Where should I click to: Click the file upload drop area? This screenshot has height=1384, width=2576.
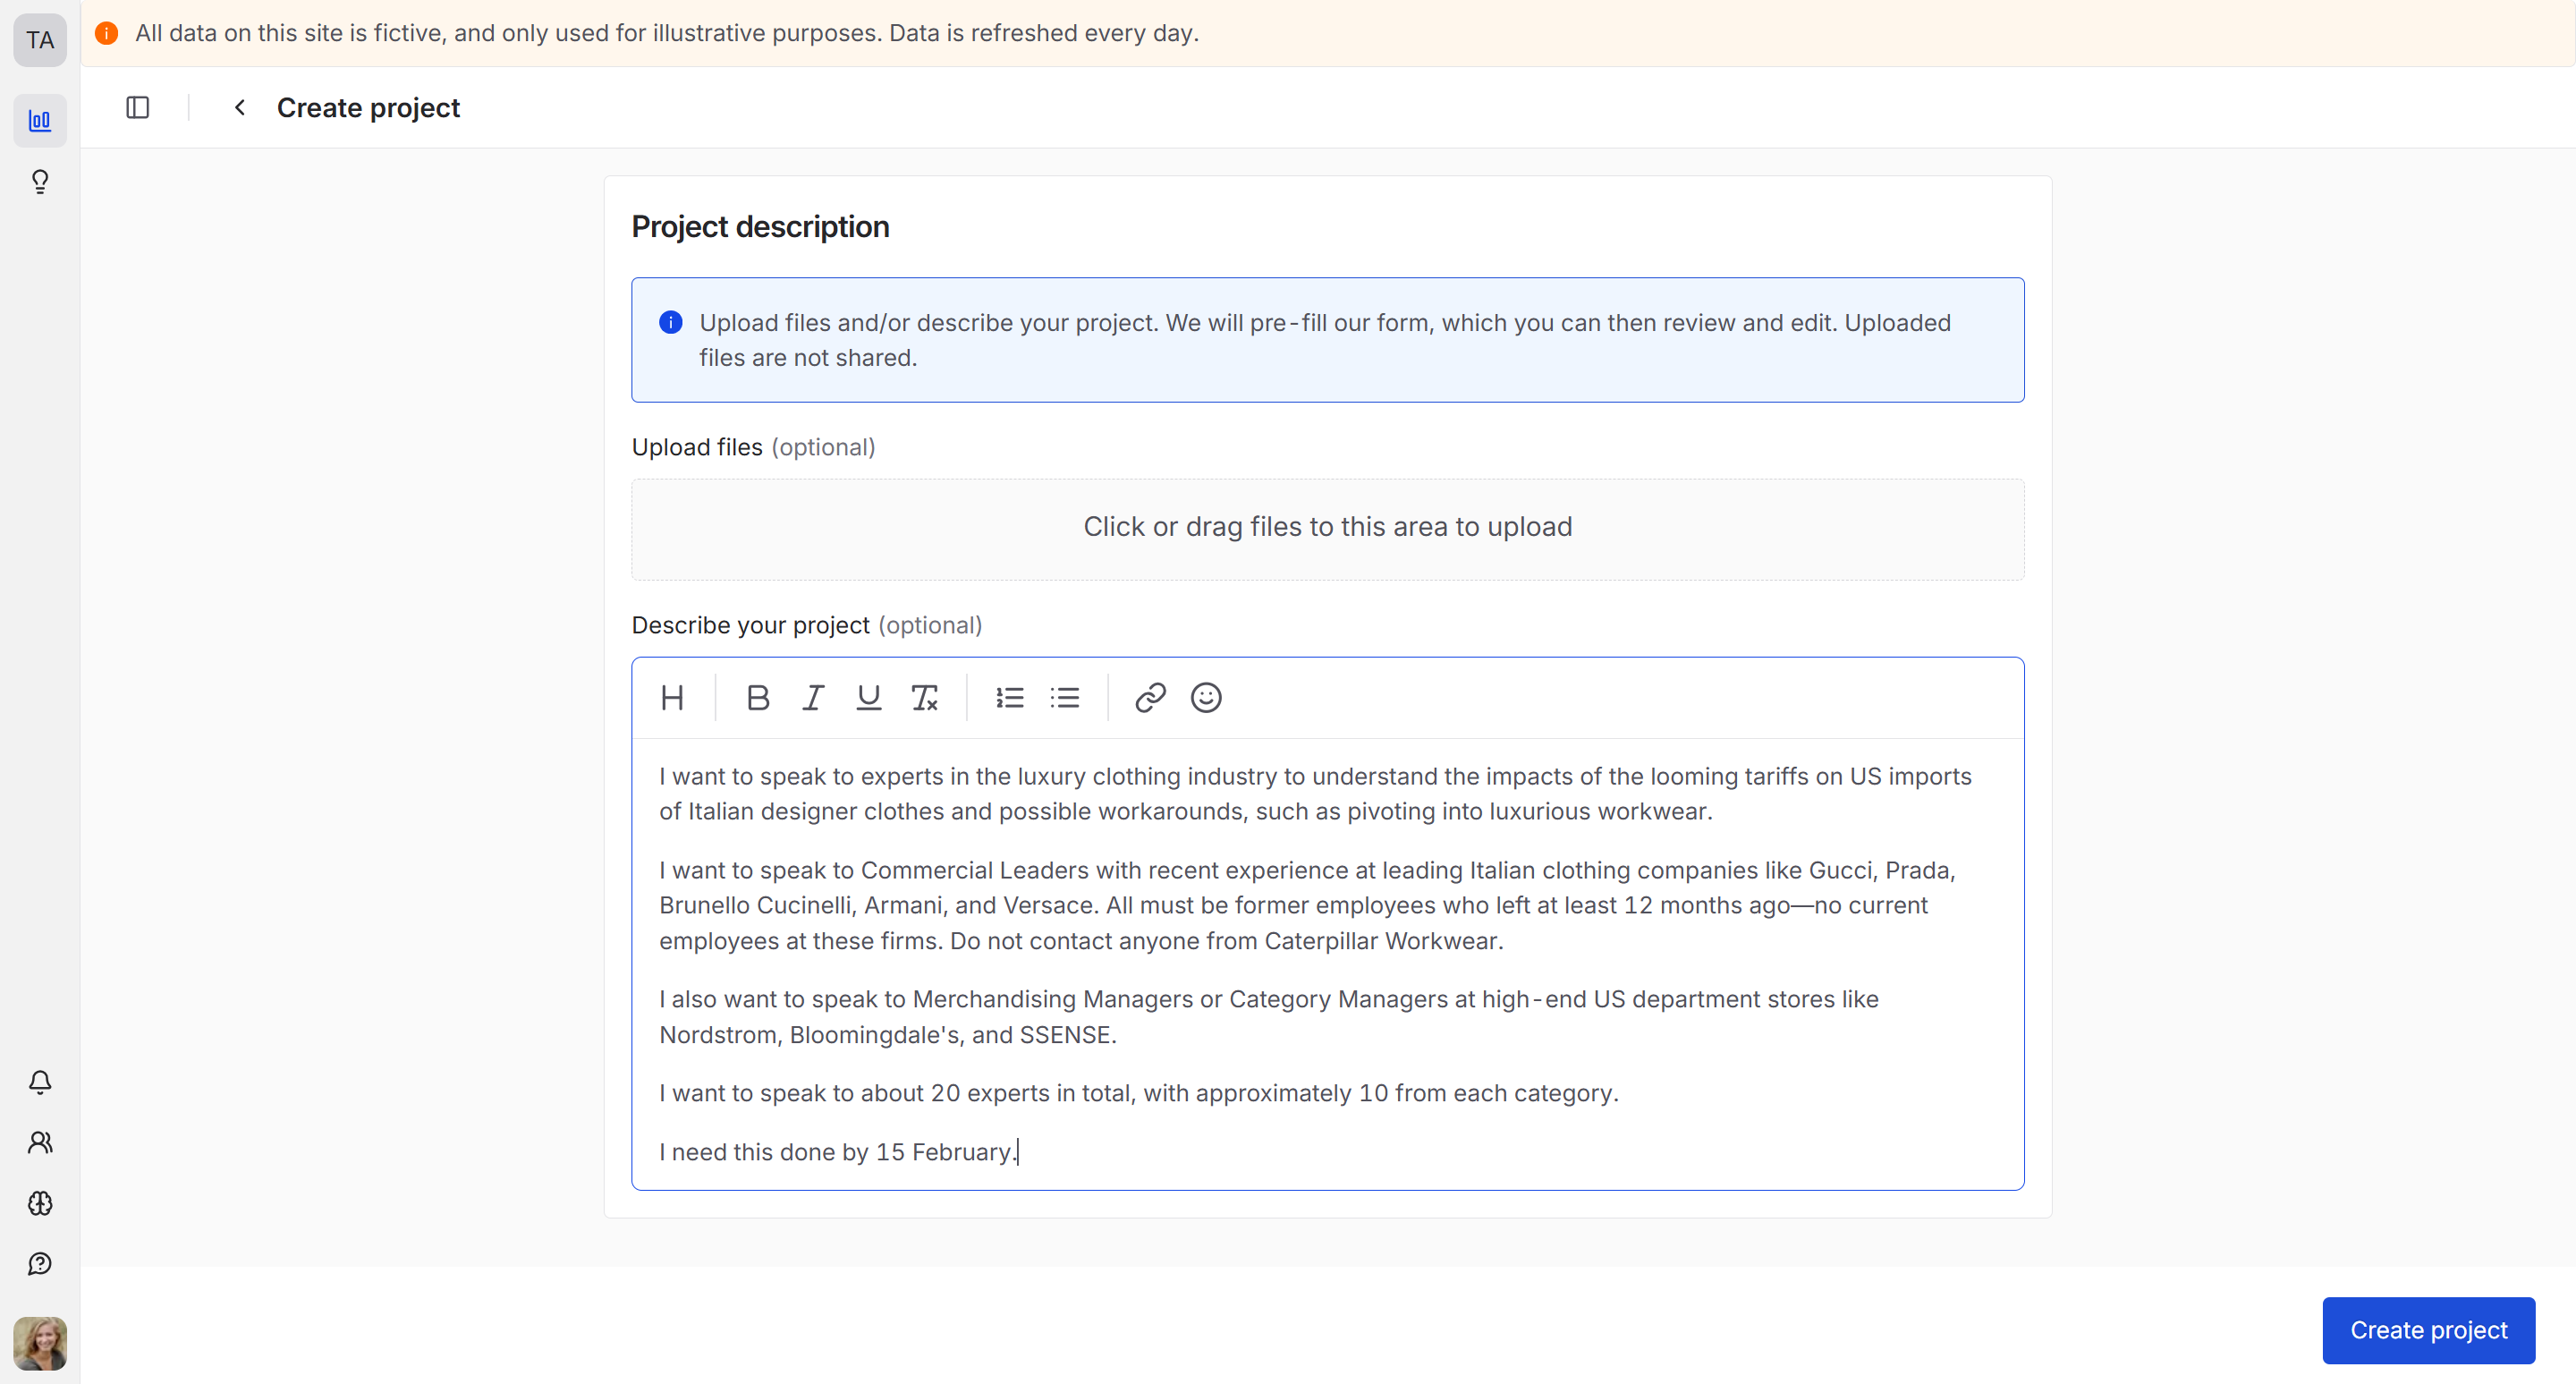pos(1327,528)
